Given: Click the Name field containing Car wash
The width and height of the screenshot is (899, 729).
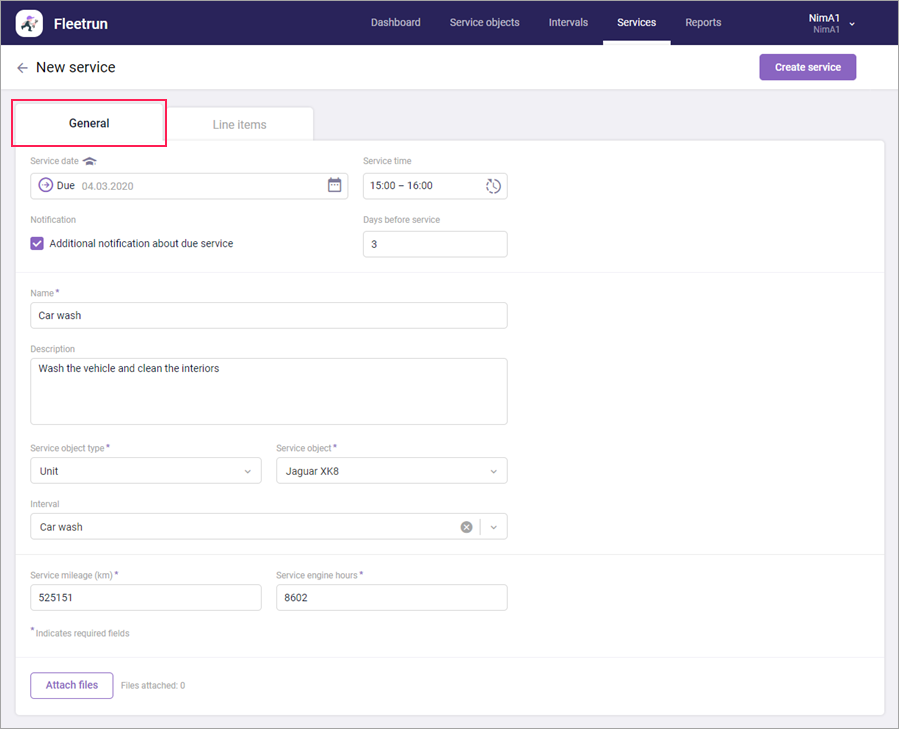Looking at the screenshot, I should click(269, 315).
